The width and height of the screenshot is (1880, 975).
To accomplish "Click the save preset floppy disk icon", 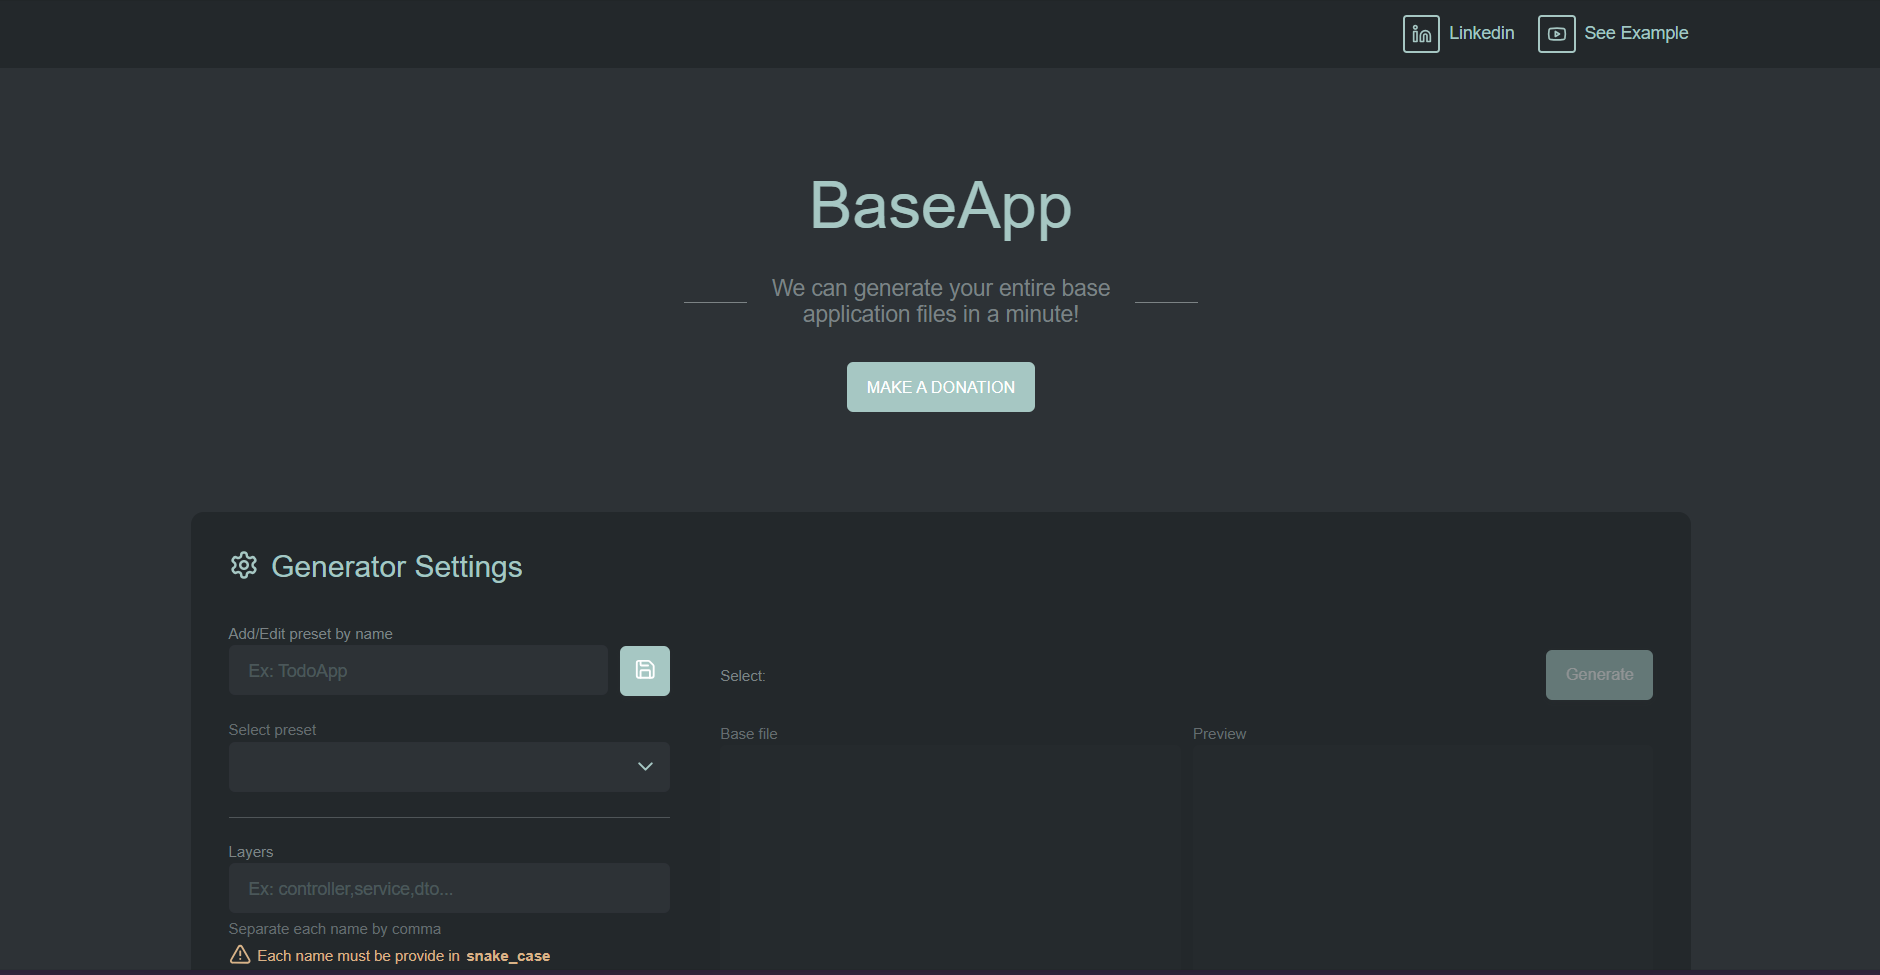I will (x=644, y=670).
